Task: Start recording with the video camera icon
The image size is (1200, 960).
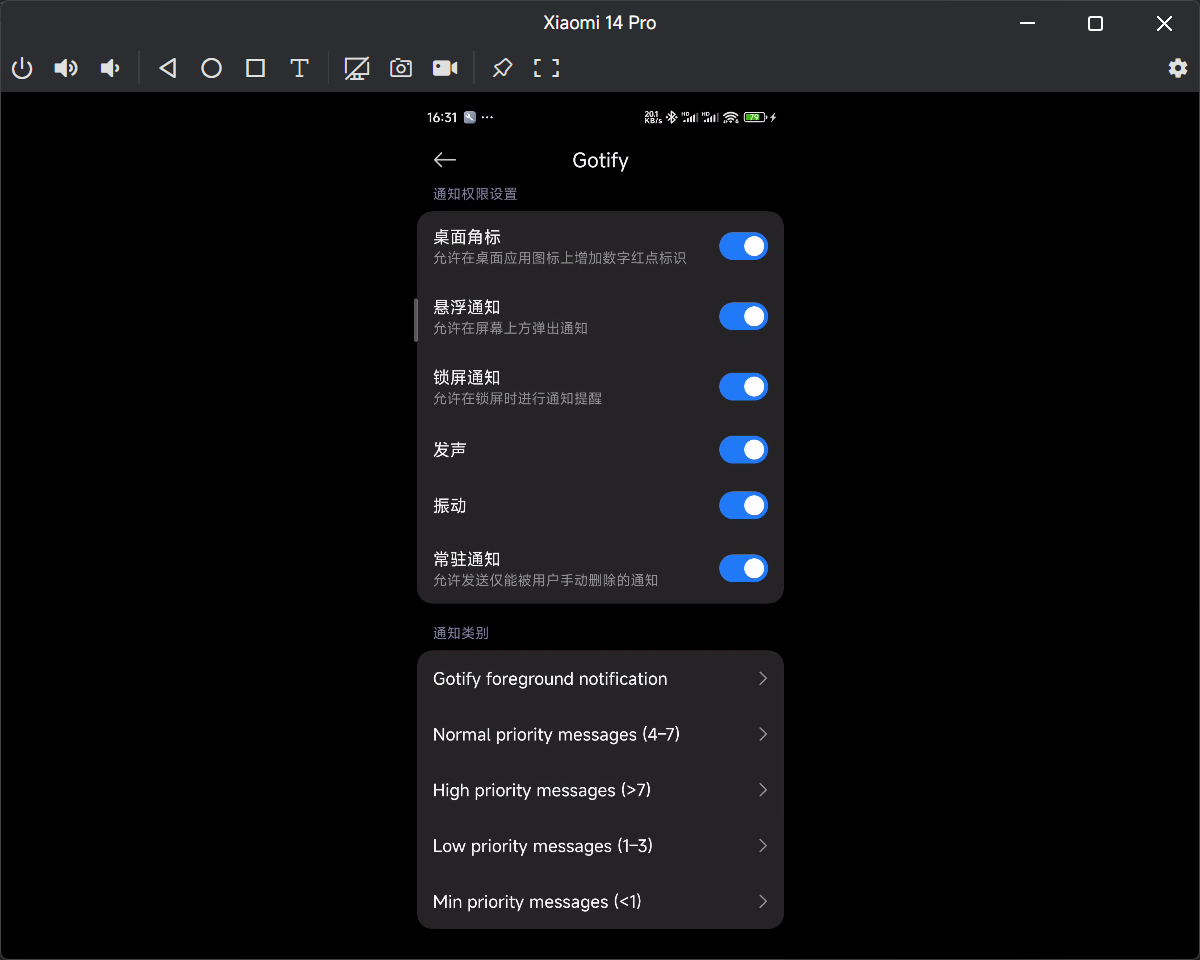Action: click(445, 68)
